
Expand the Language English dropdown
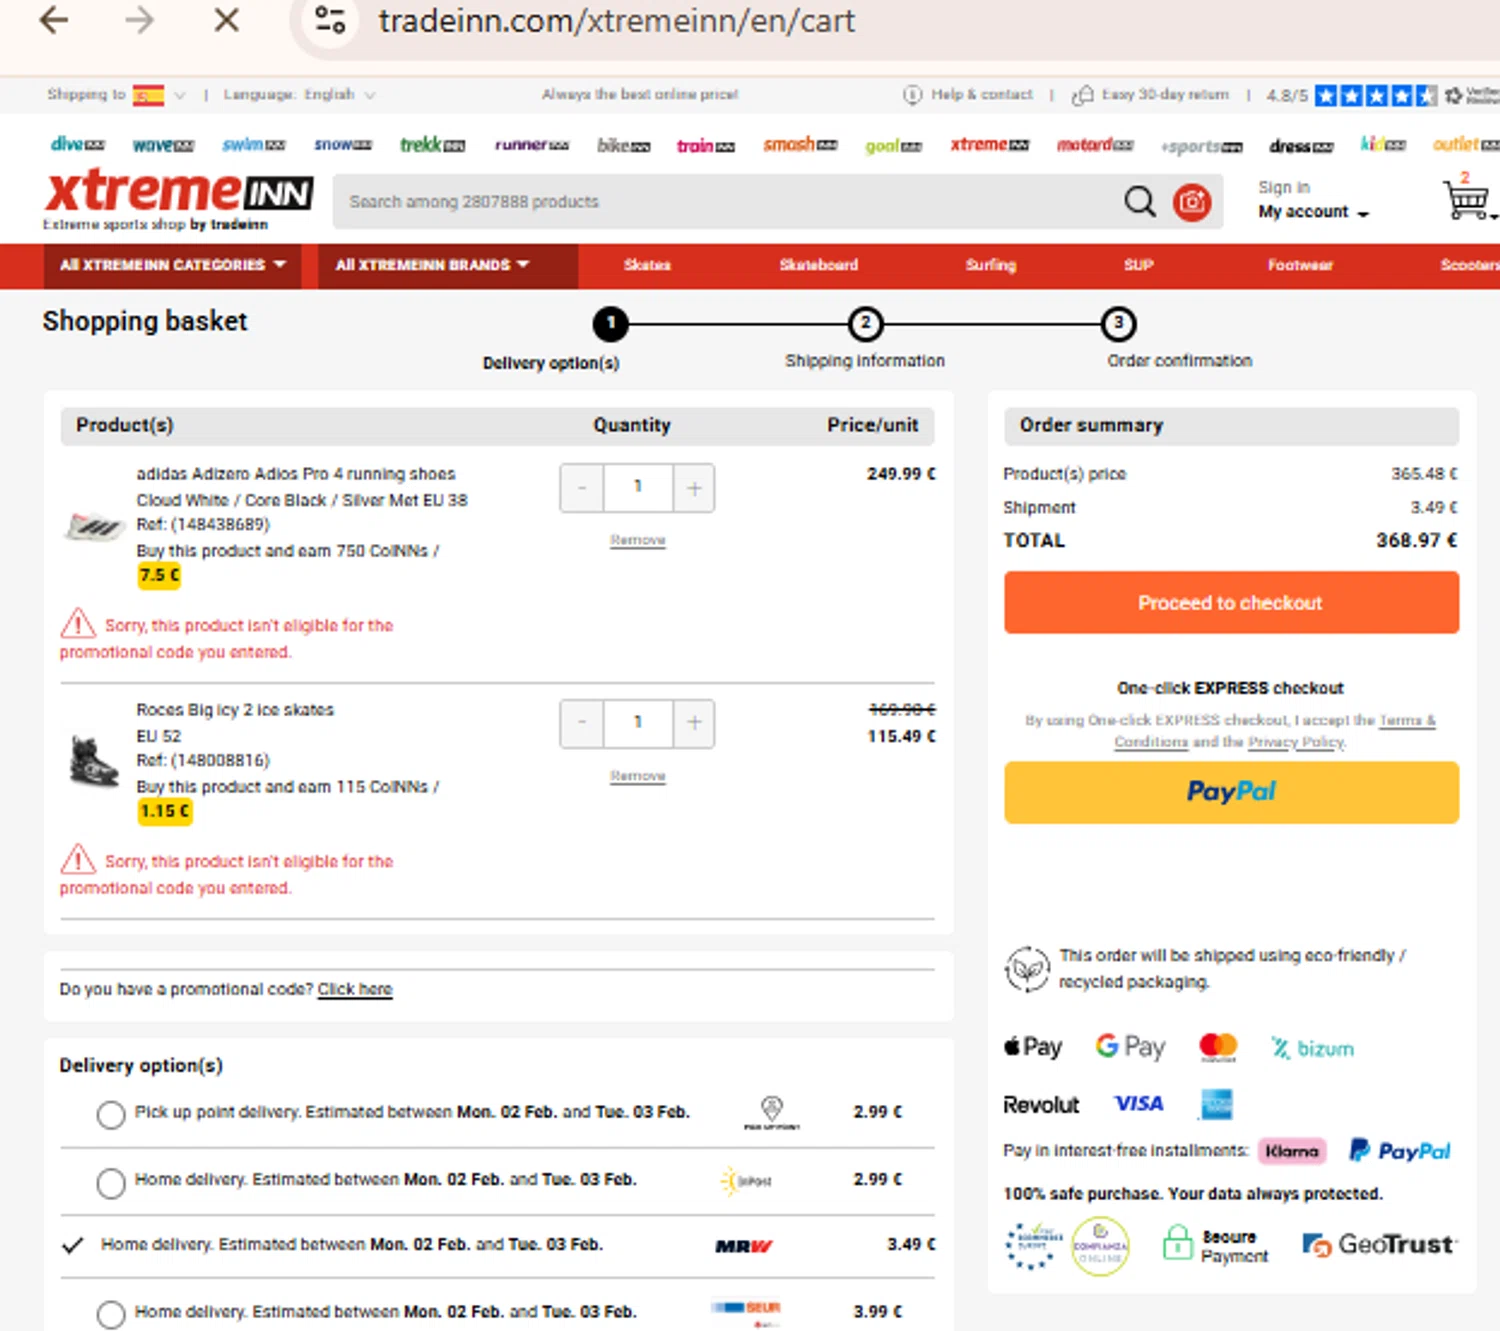pyautogui.click(x=299, y=95)
